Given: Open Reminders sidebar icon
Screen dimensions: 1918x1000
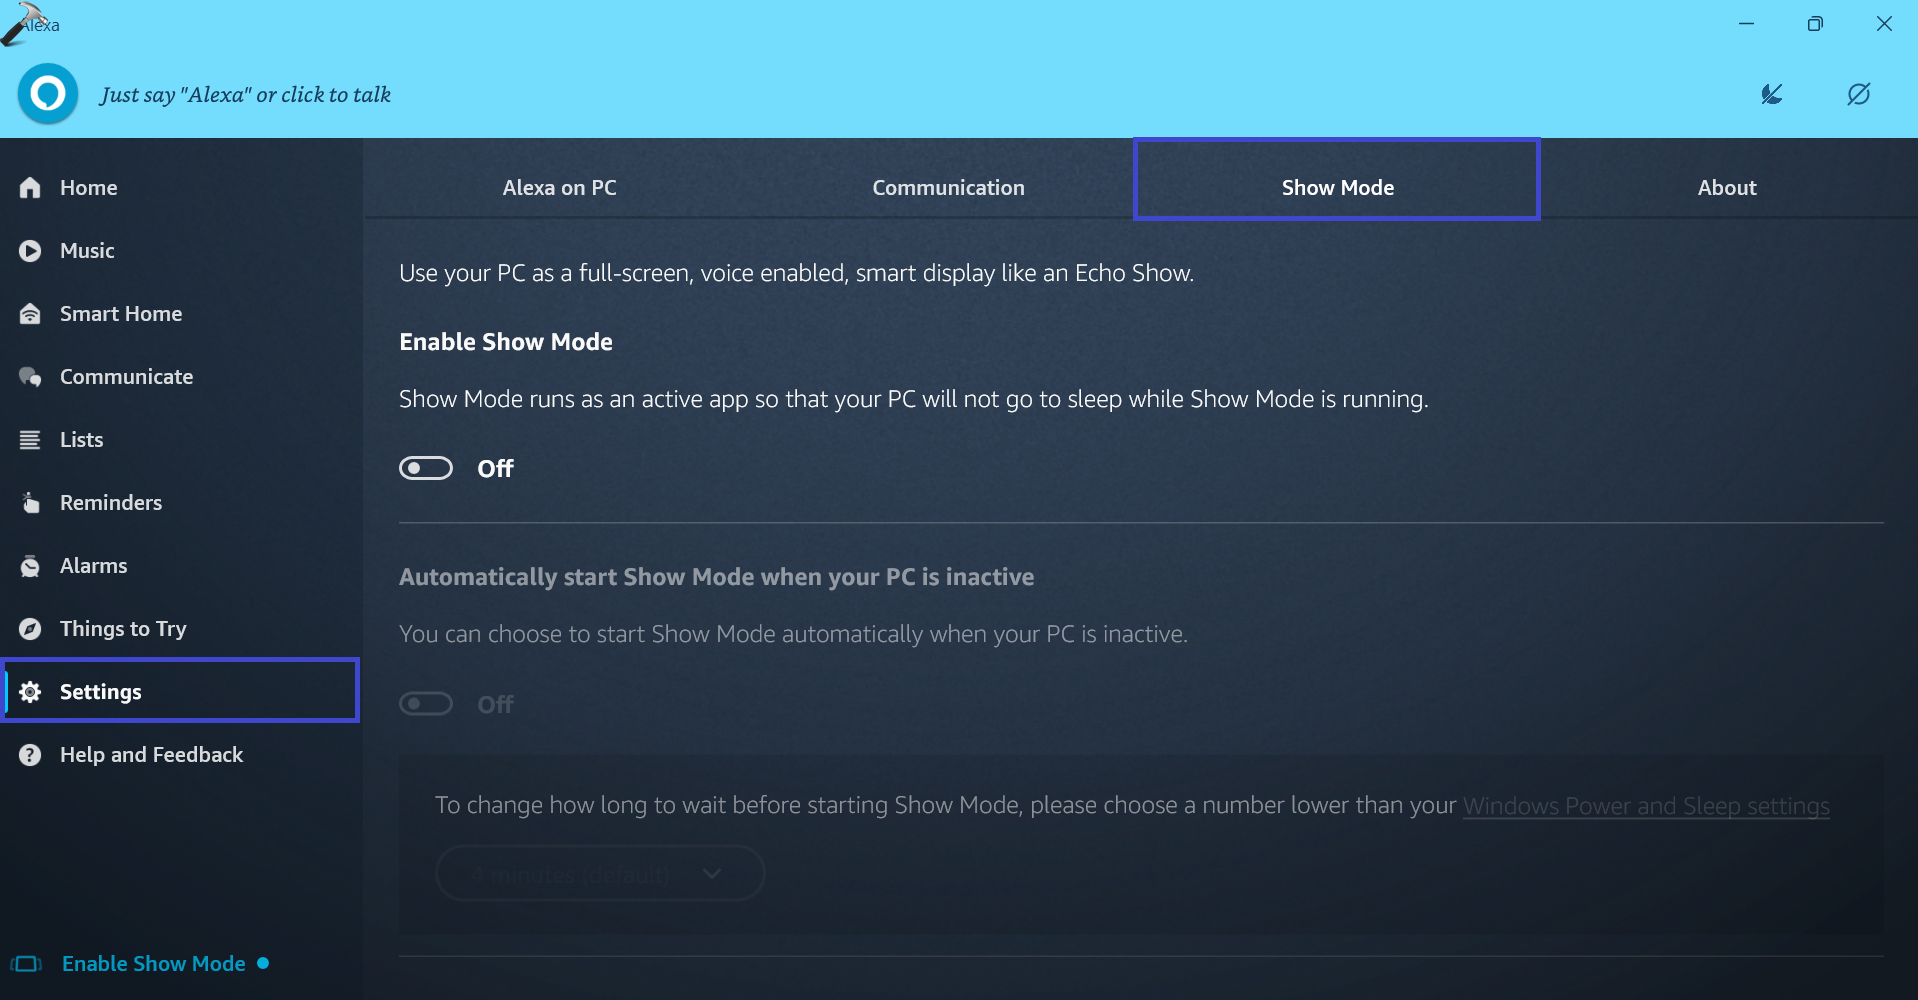Looking at the screenshot, I should click(30, 503).
